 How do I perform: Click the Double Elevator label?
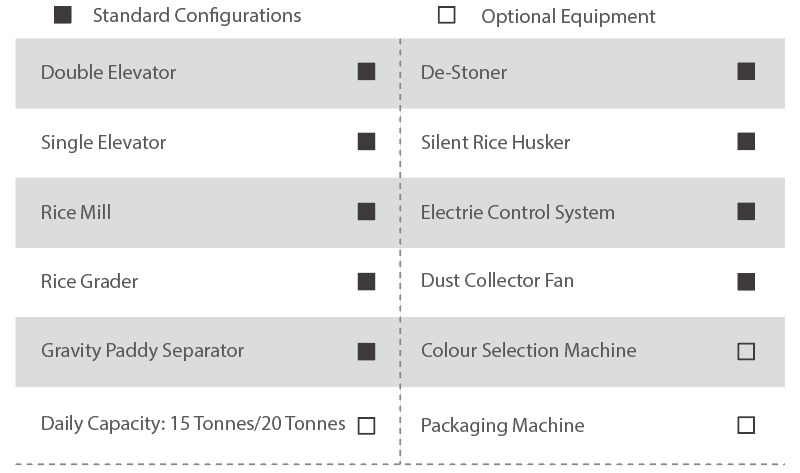[x=108, y=72]
